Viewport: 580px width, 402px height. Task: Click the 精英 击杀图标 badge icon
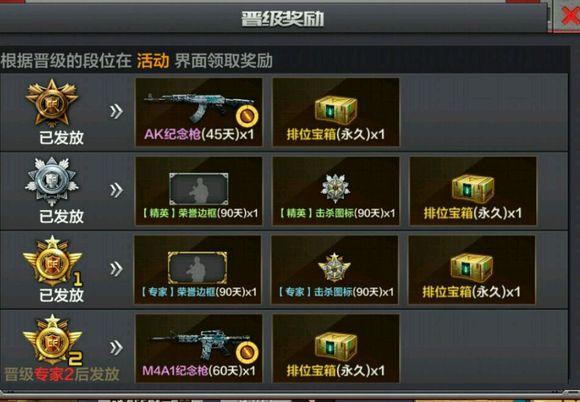tap(335, 188)
